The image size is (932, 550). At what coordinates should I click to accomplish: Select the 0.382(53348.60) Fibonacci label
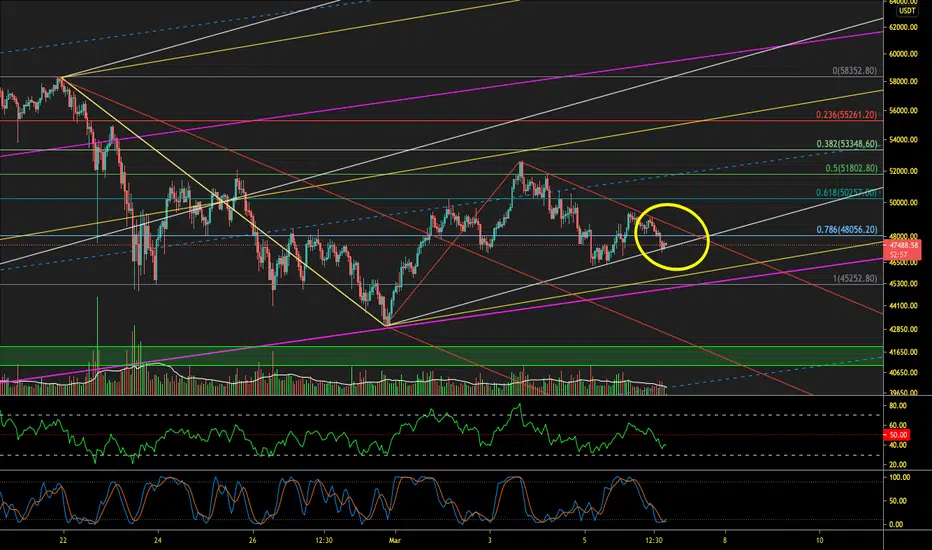[x=846, y=144]
